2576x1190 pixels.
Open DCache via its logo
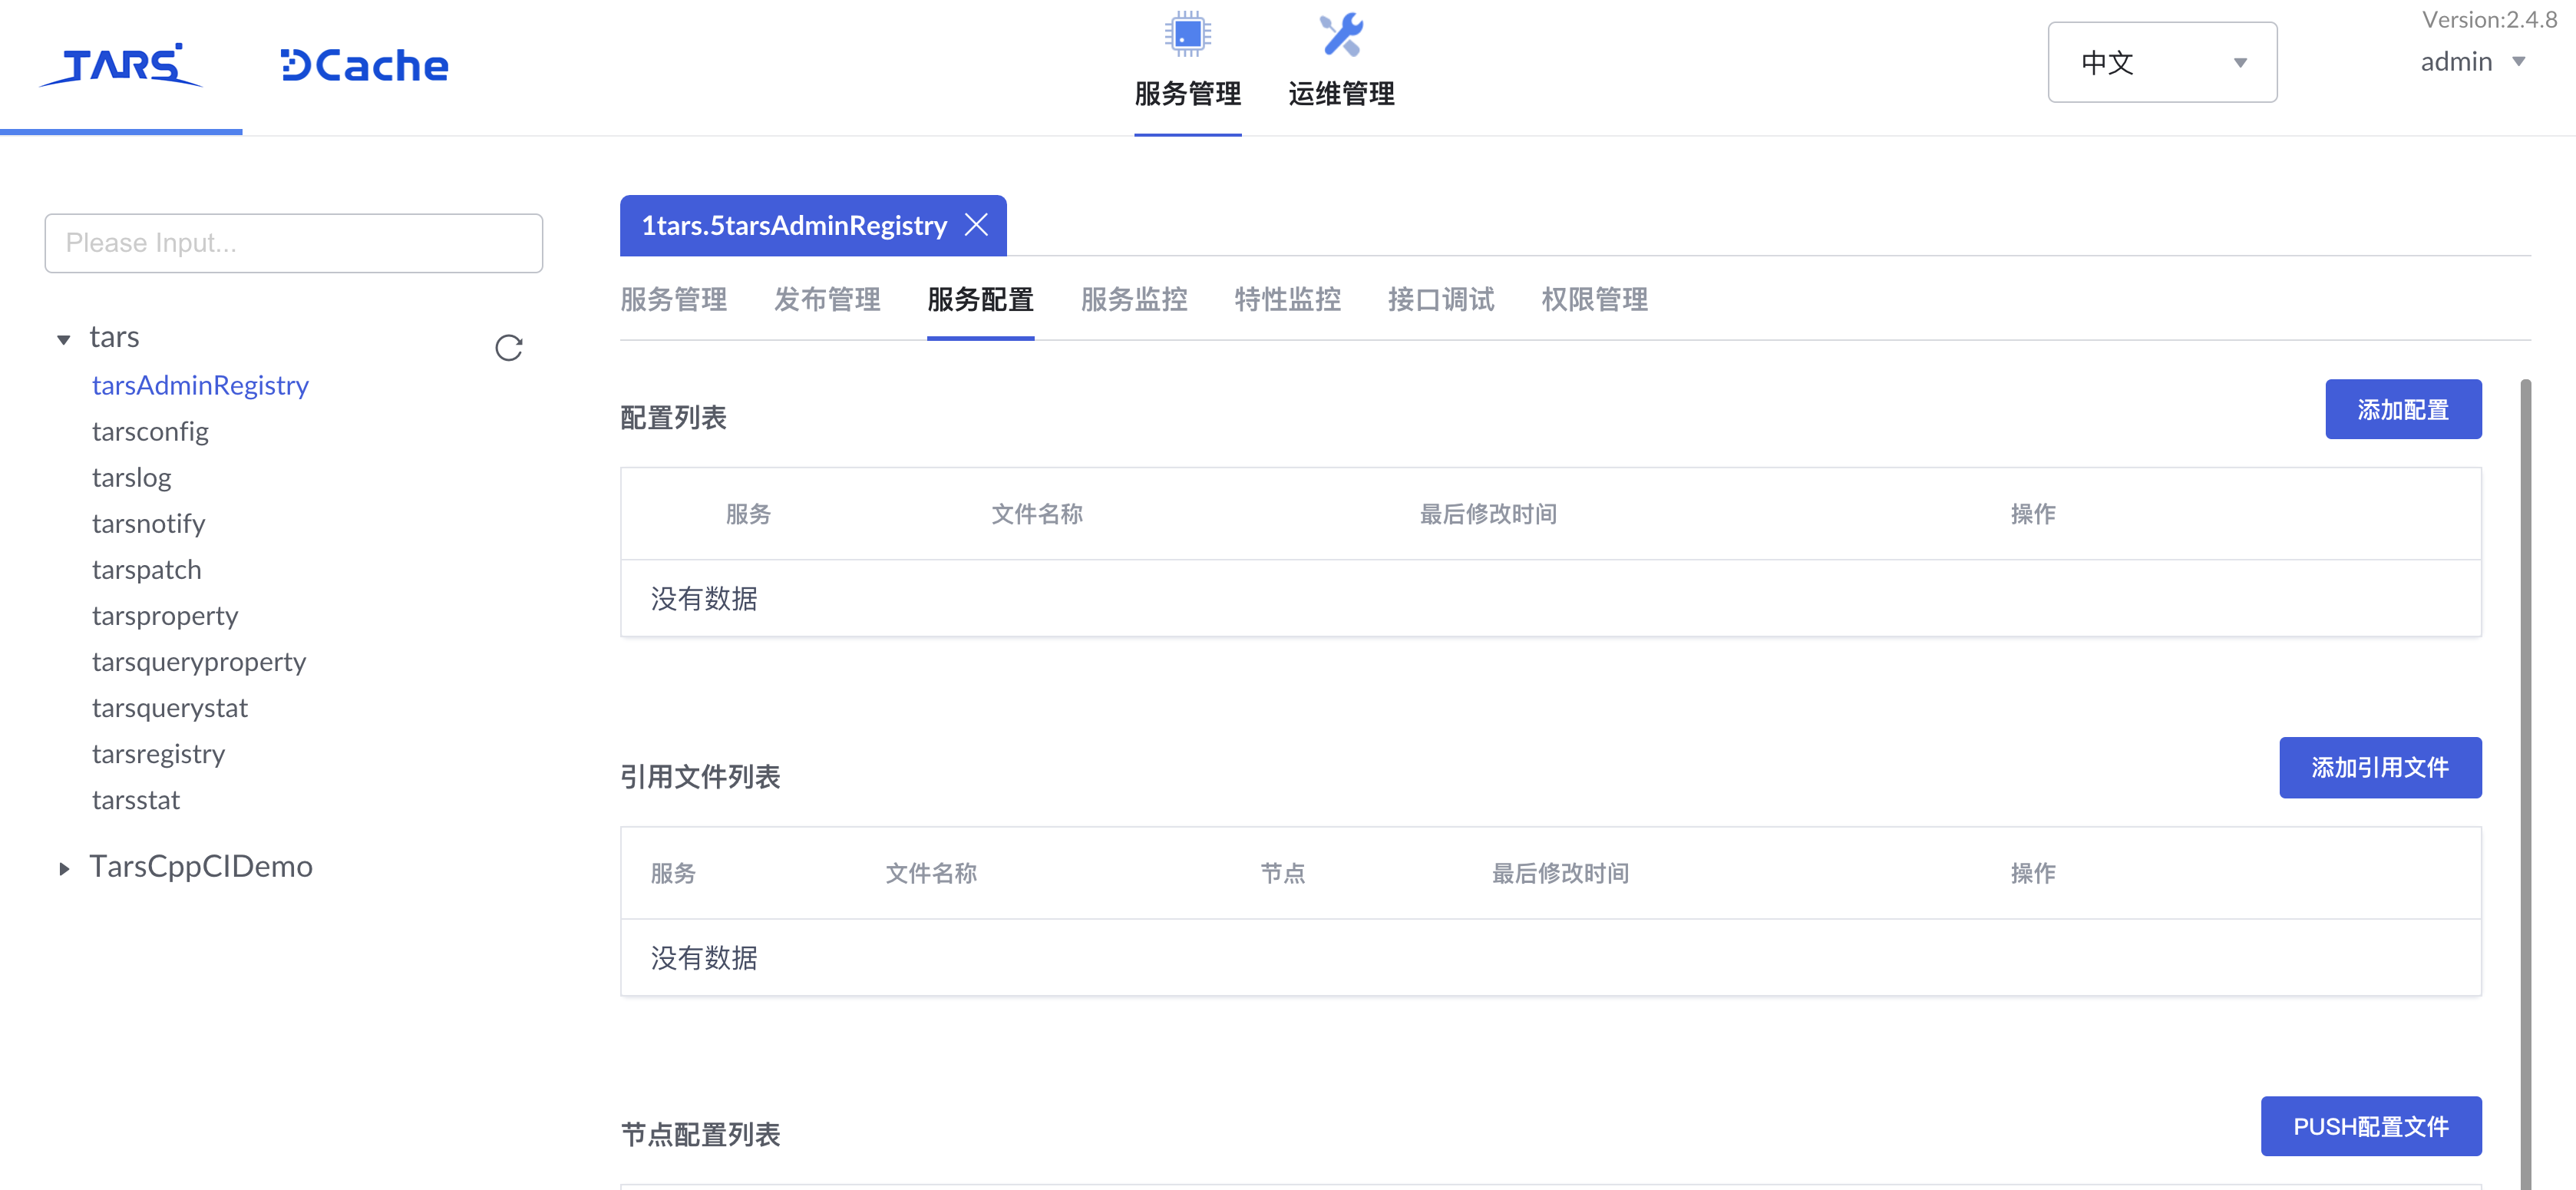click(363, 64)
